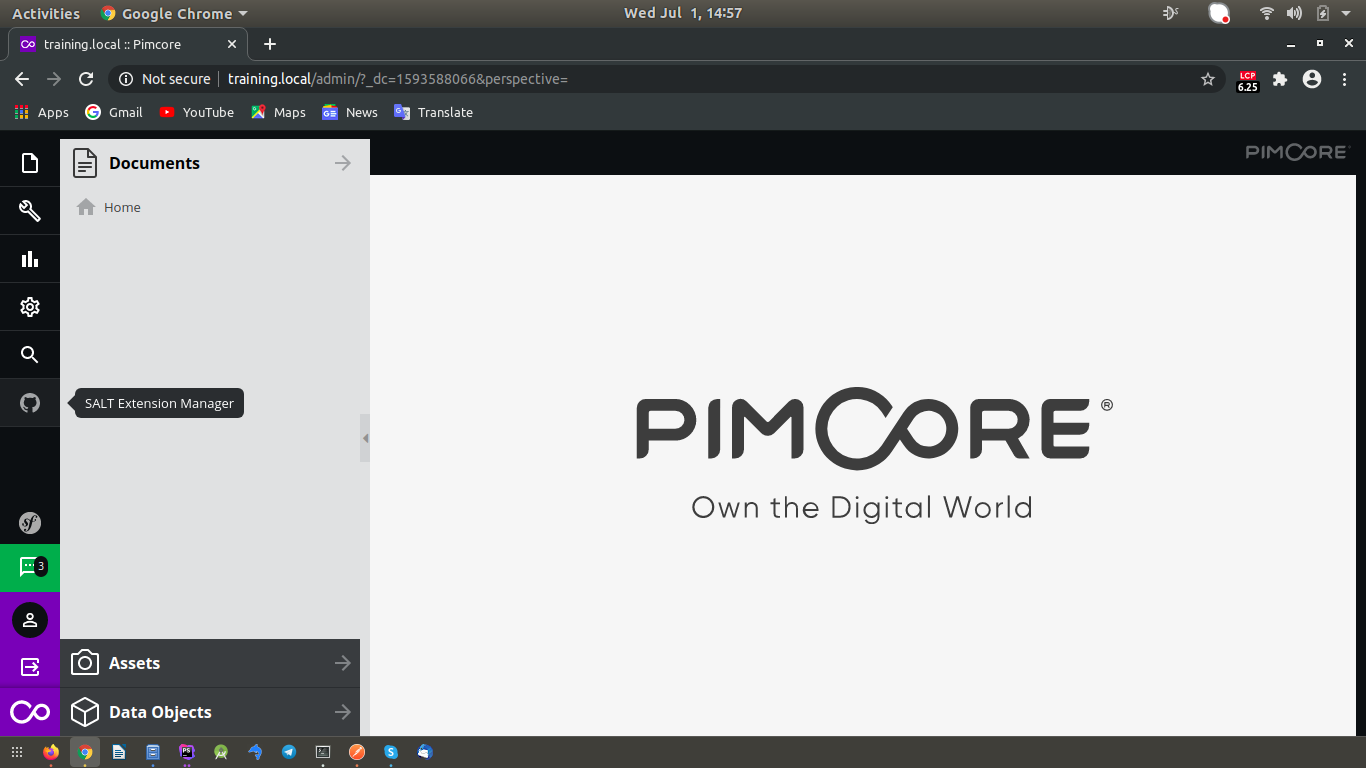Open the News bookmark
This screenshot has width=1366, height=768.
pyautogui.click(x=350, y=112)
